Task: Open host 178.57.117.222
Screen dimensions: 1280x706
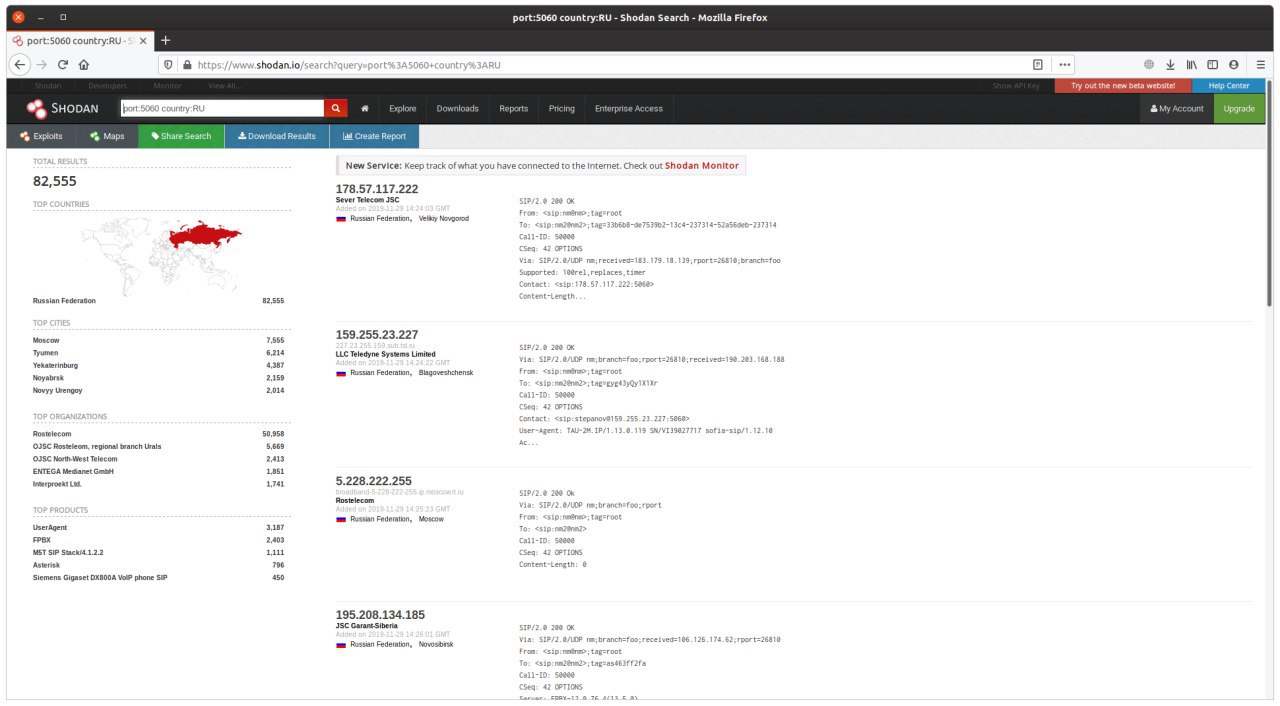Action: pyautogui.click(x=377, y=189)
